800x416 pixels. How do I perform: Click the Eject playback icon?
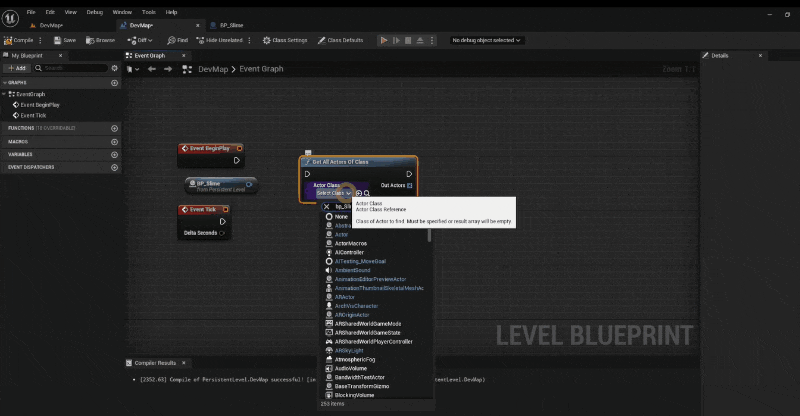pos(420,40)
